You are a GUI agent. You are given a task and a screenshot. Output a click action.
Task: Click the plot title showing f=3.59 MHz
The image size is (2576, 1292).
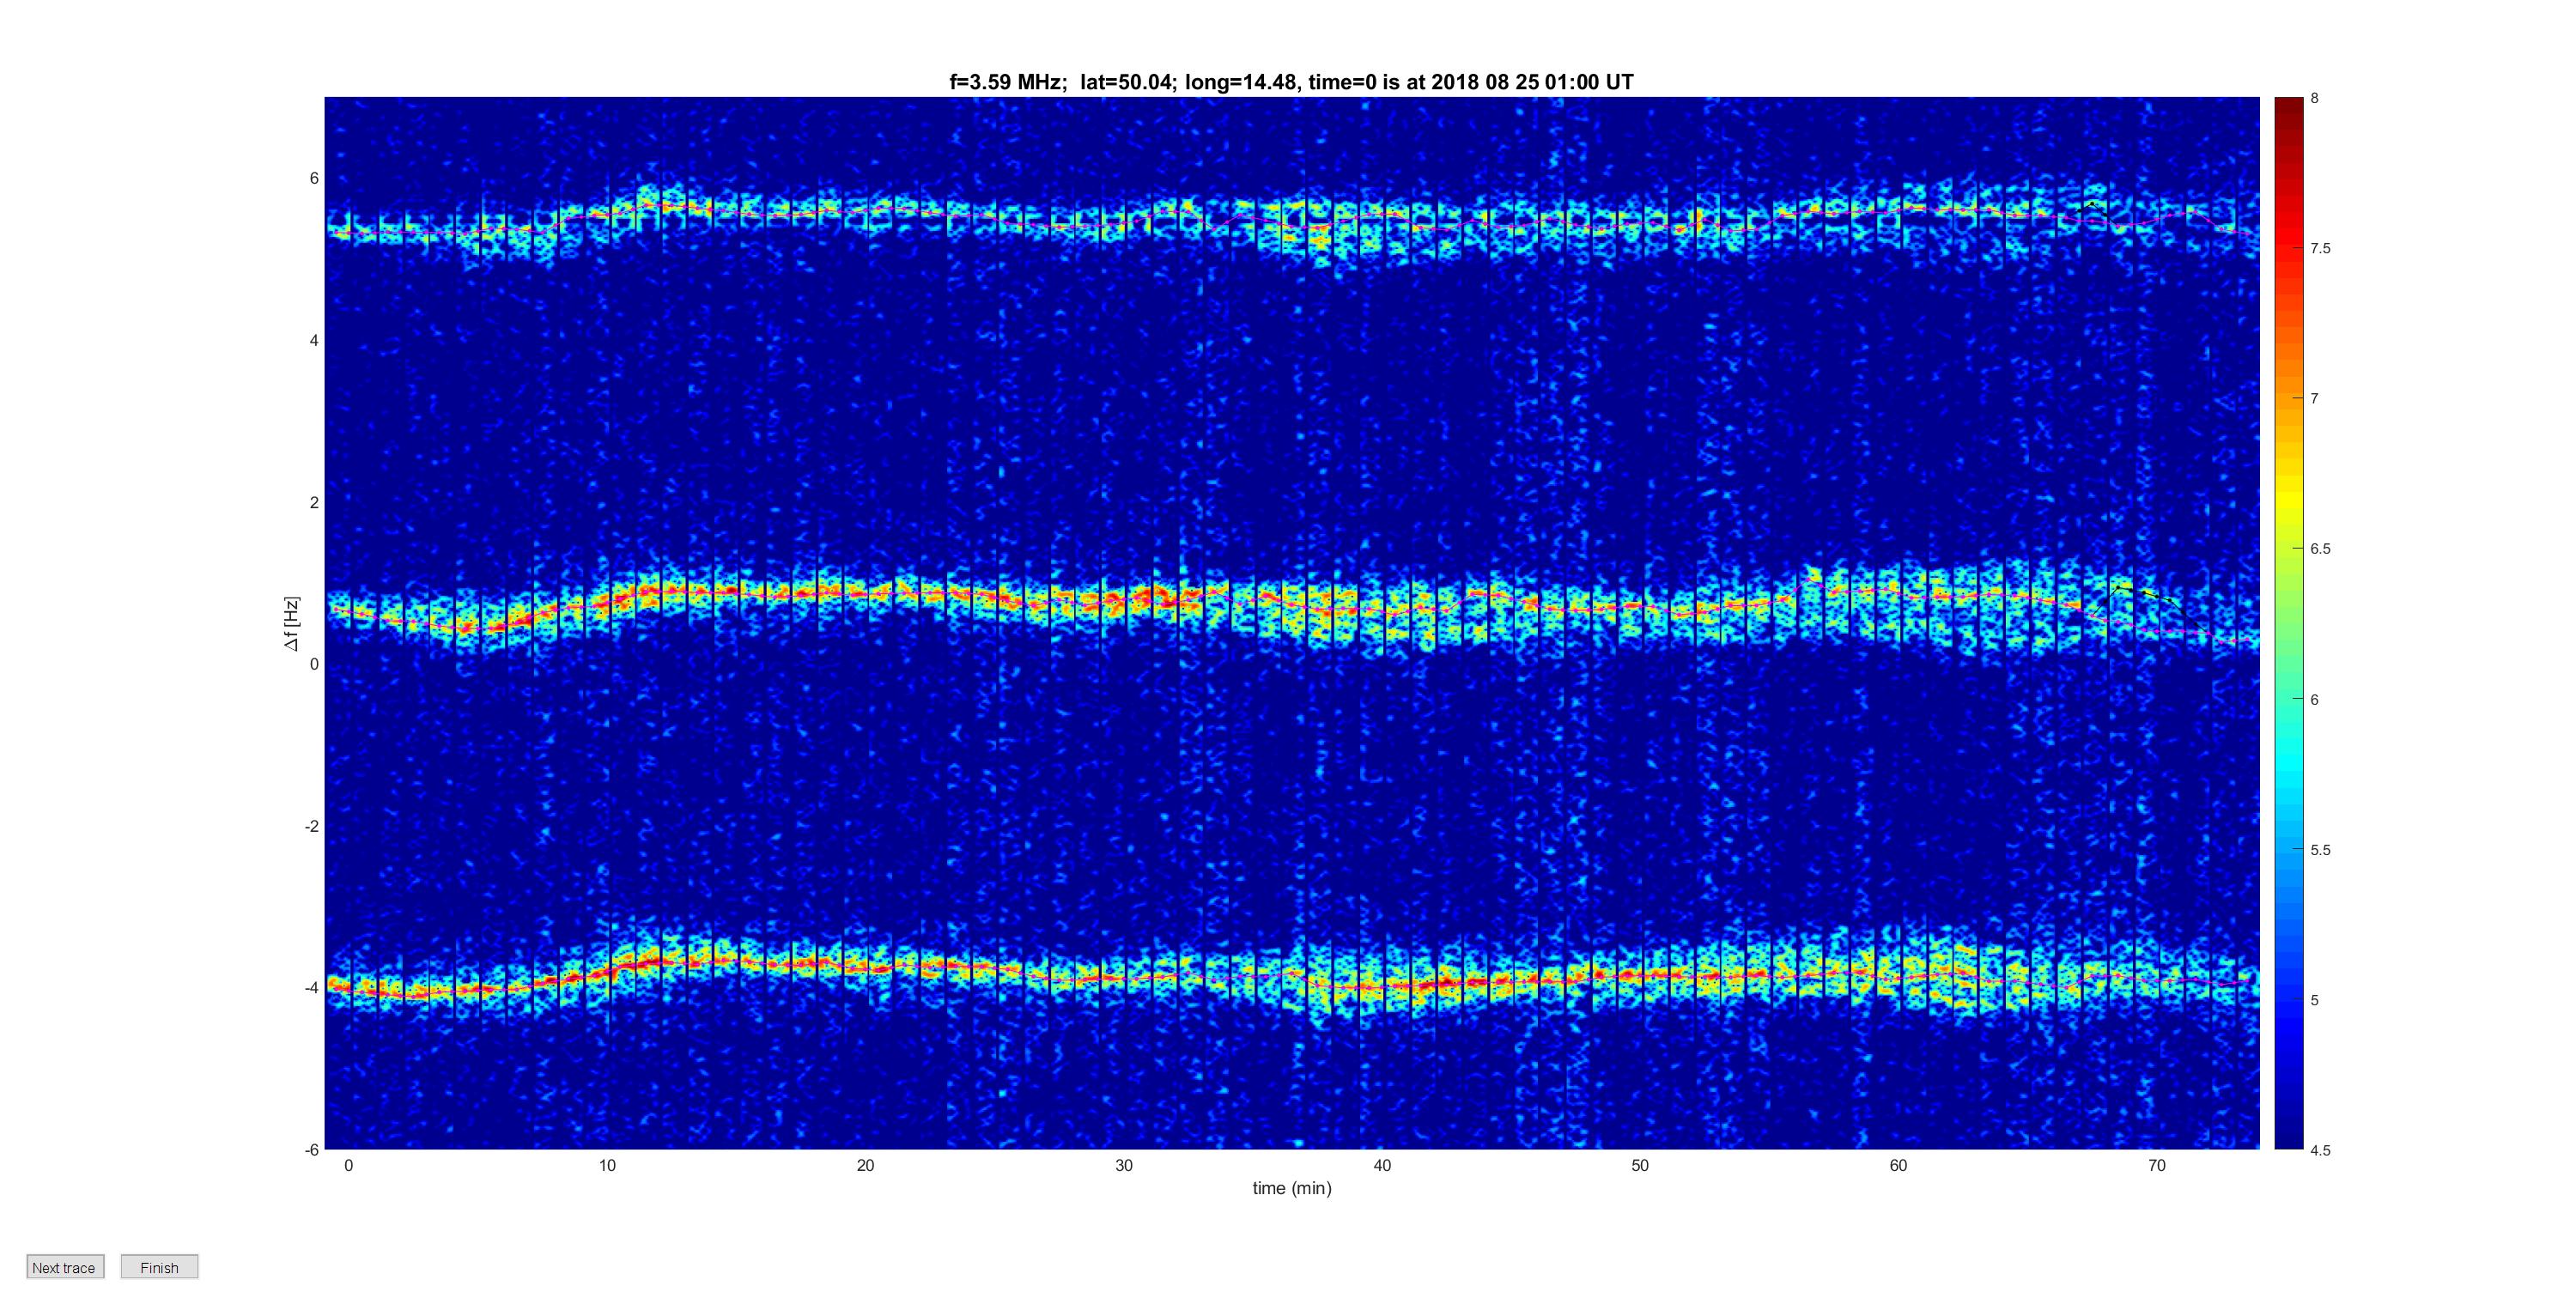point(1291,82)
